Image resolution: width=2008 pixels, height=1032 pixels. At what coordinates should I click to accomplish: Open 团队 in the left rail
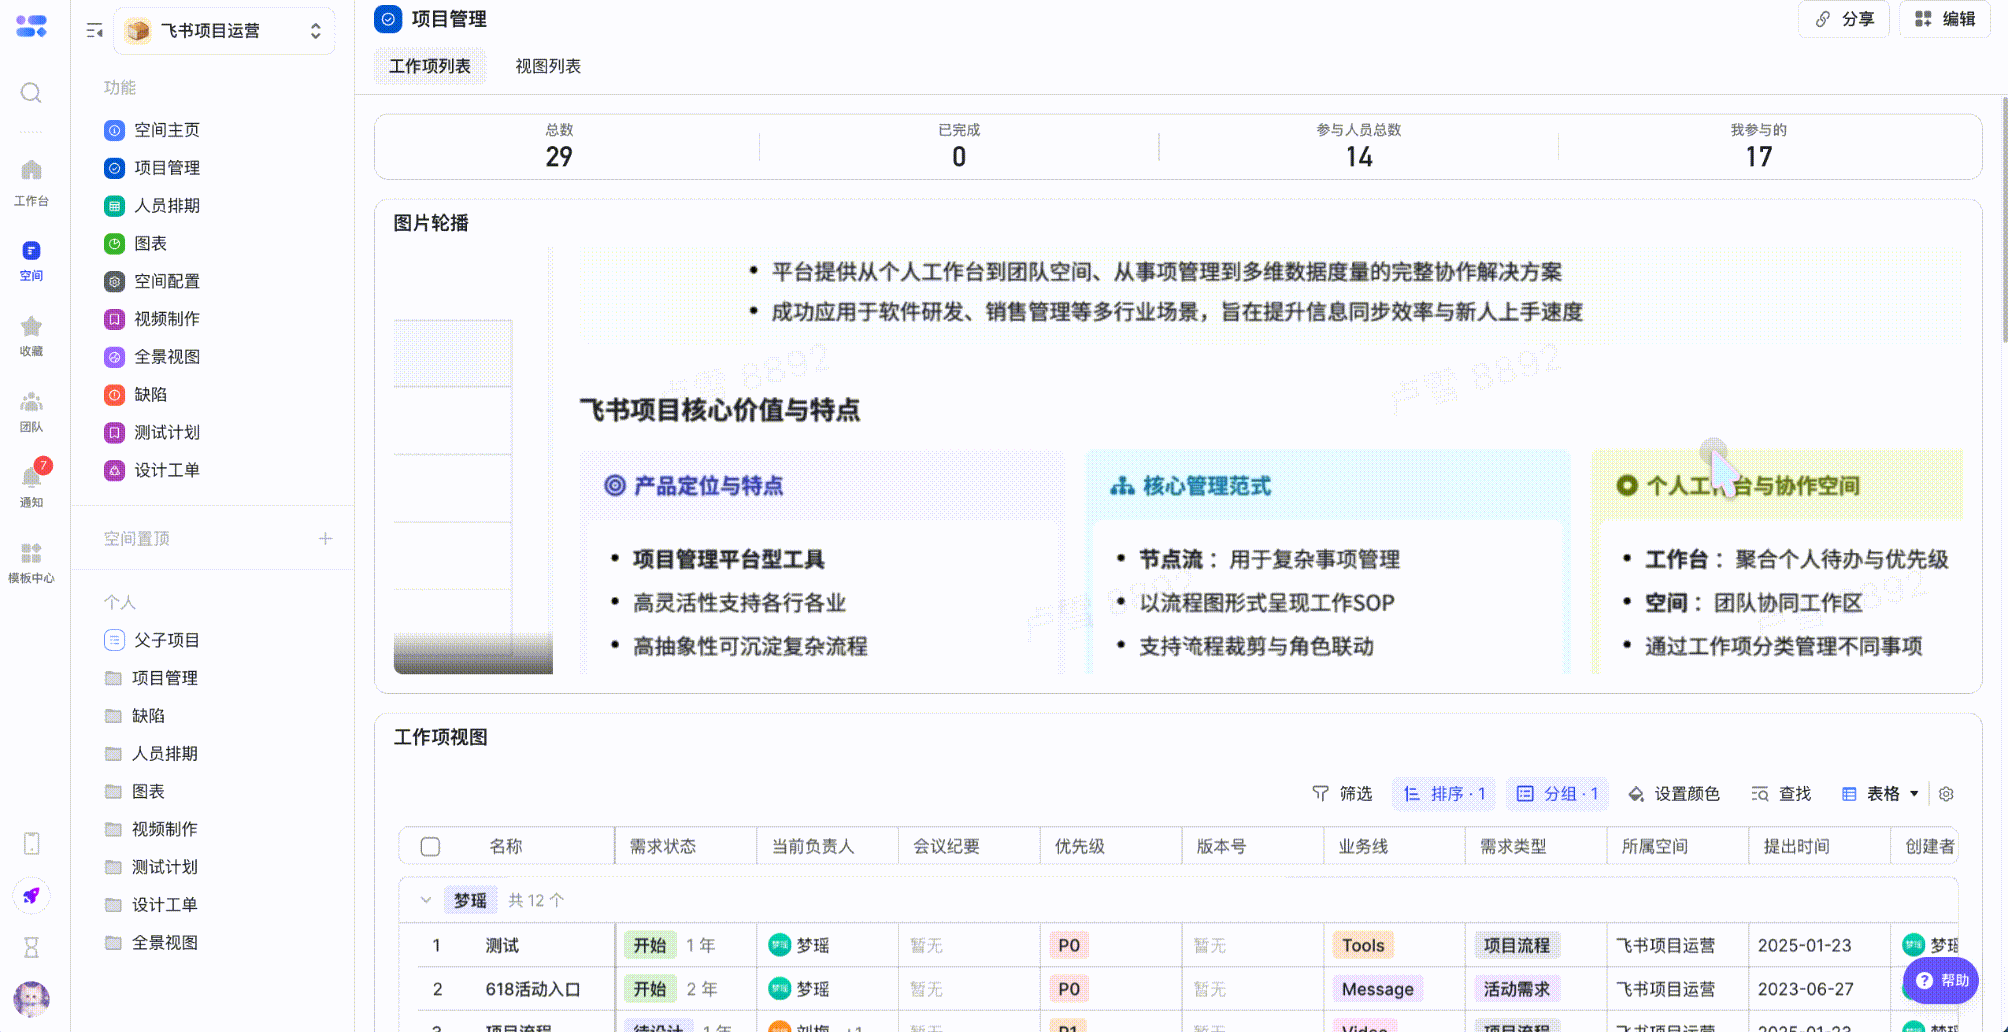[31, 412]
